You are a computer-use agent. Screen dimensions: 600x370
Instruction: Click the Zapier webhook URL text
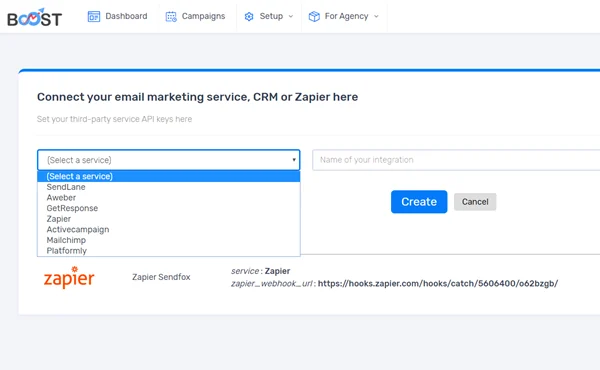[x=438, y=284]
